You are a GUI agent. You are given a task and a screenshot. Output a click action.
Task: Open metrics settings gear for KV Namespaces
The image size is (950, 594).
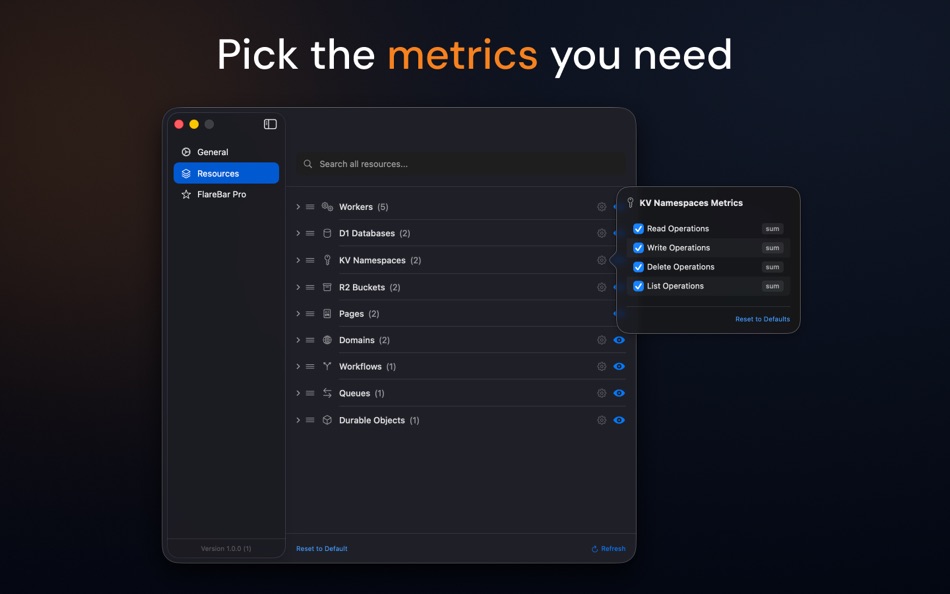pos(602,260)
